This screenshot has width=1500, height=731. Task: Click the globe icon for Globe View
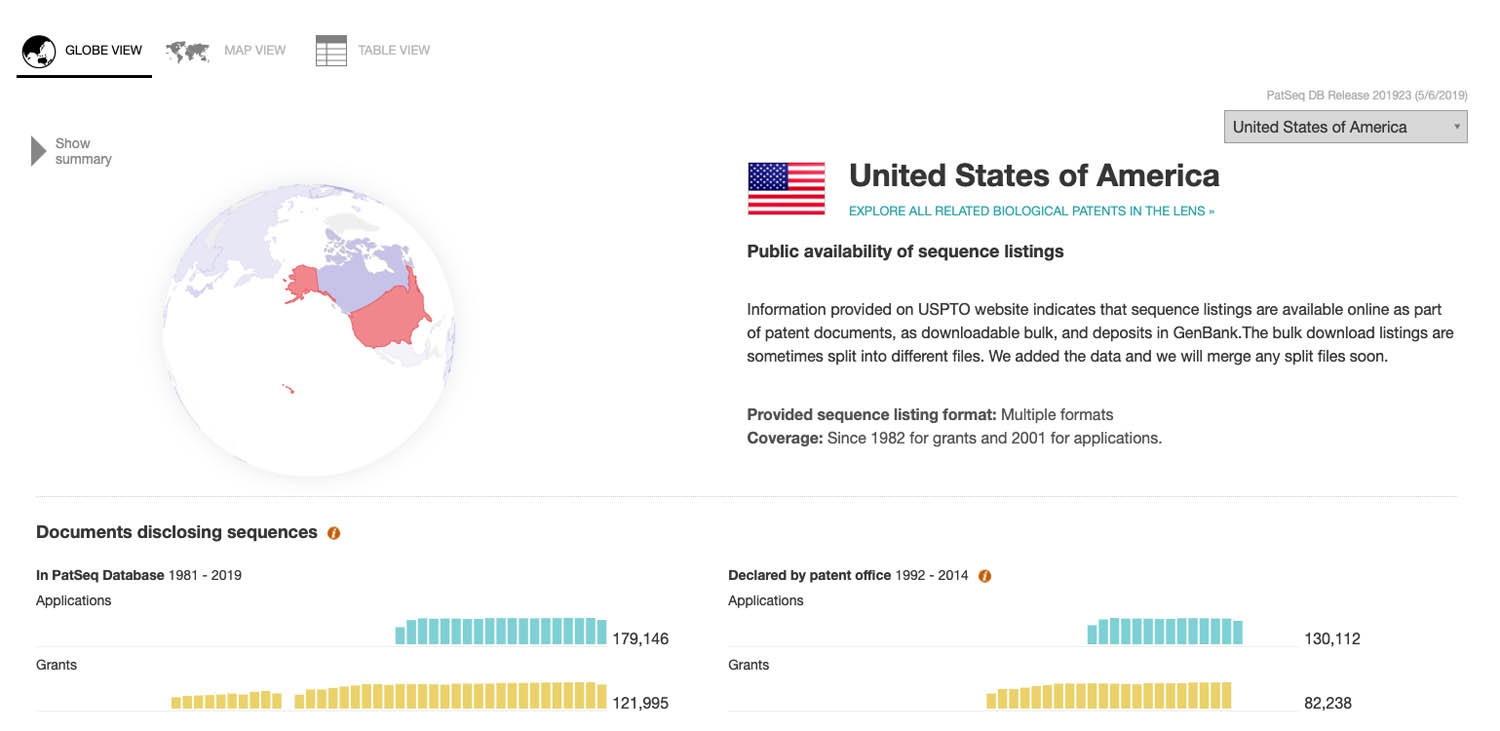[39, 51]
